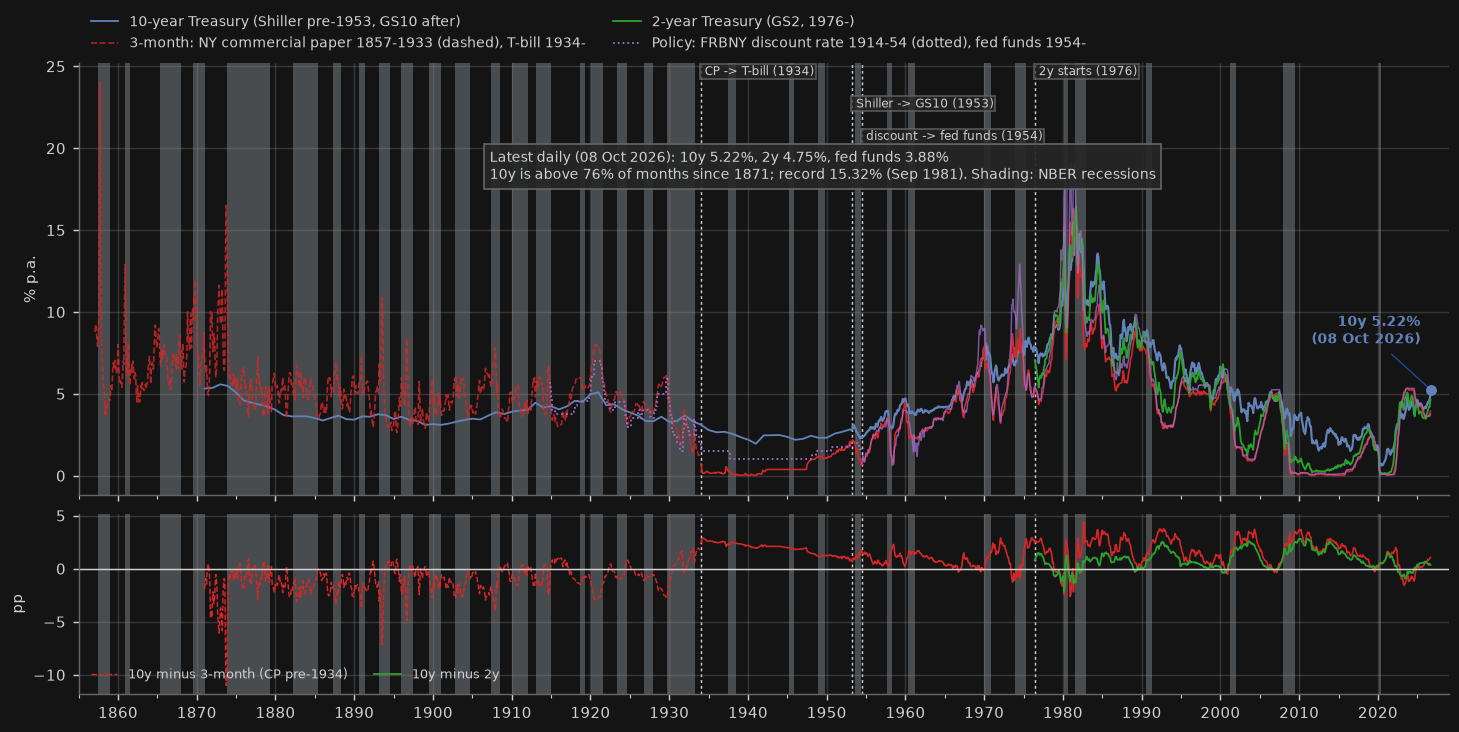Click the 10 tick on the upper y-axis
The width and height of the screenshot is (1459, 732).
(x=57, y=313)
